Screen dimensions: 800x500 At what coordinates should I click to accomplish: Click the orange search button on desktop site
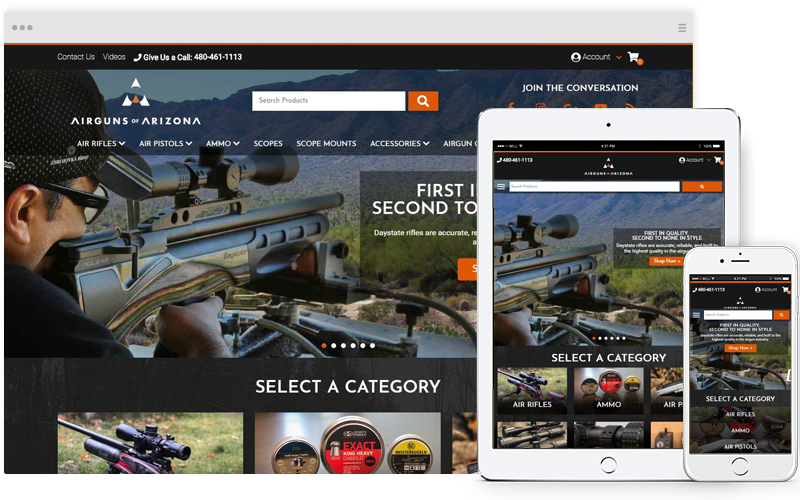423,101
